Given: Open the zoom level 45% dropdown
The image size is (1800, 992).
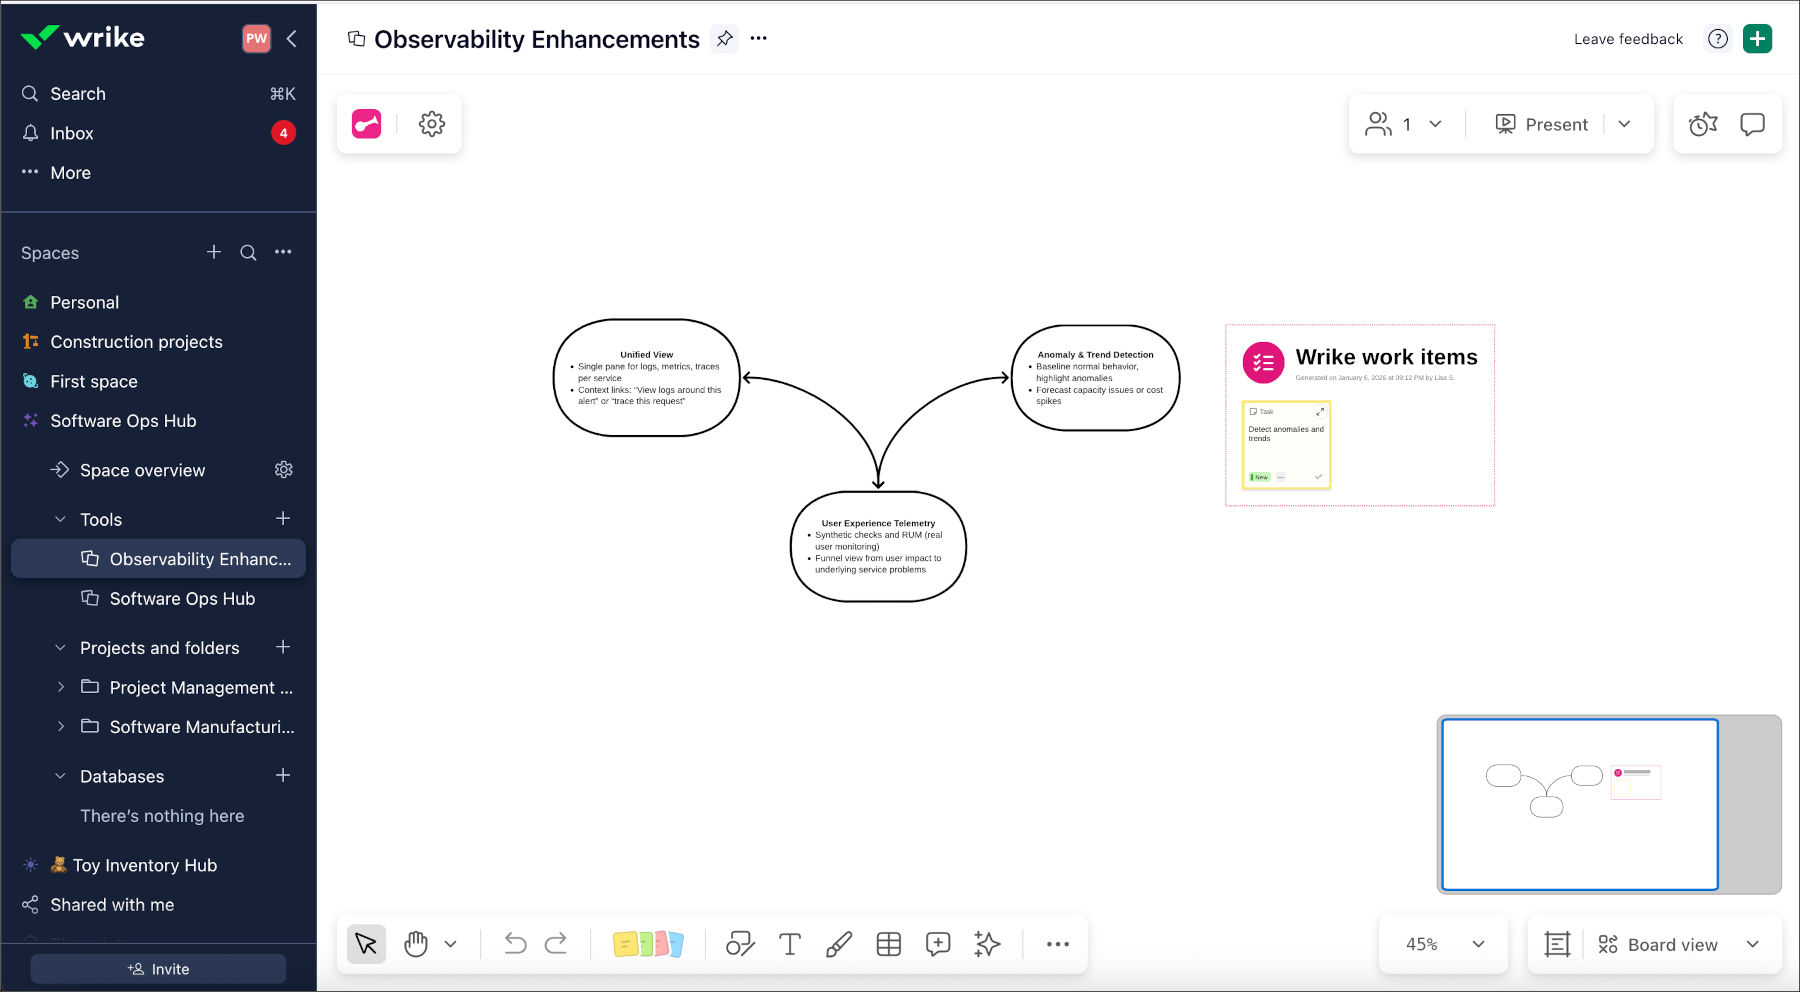Looking at the screenshot, I should [x=1441, y=943].
